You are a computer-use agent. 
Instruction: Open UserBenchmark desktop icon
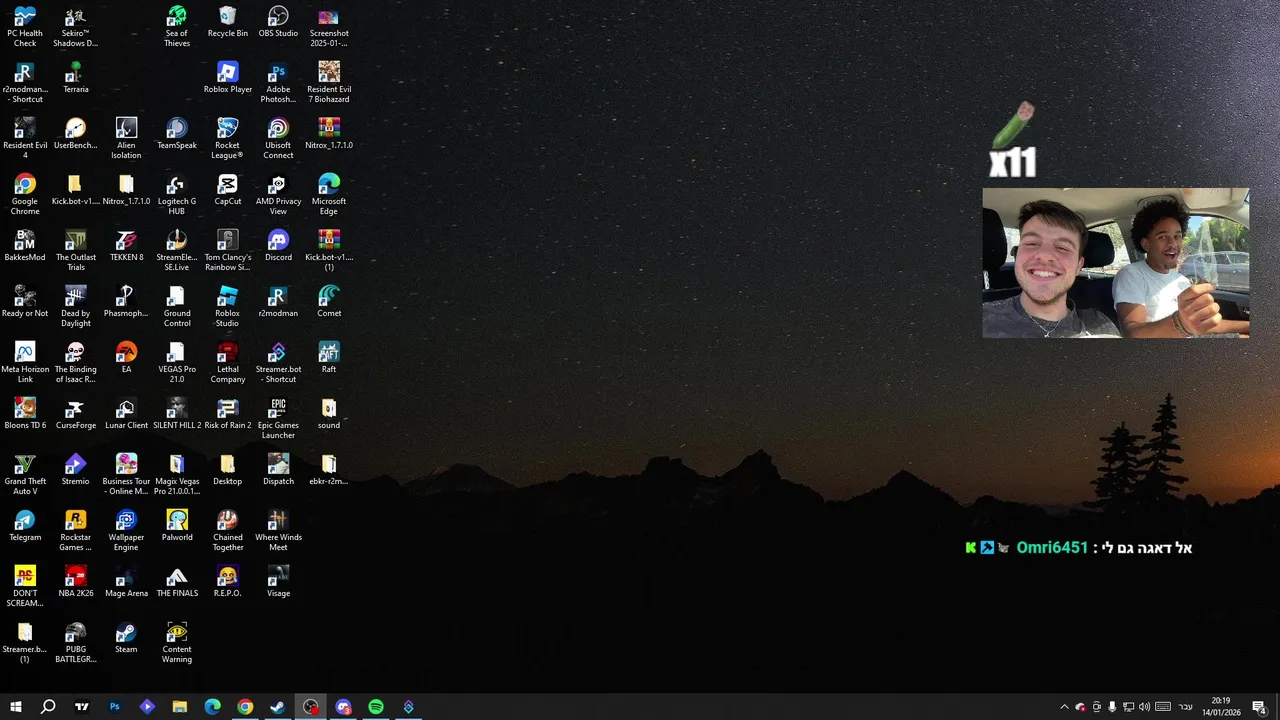click(x=75, y=134)
